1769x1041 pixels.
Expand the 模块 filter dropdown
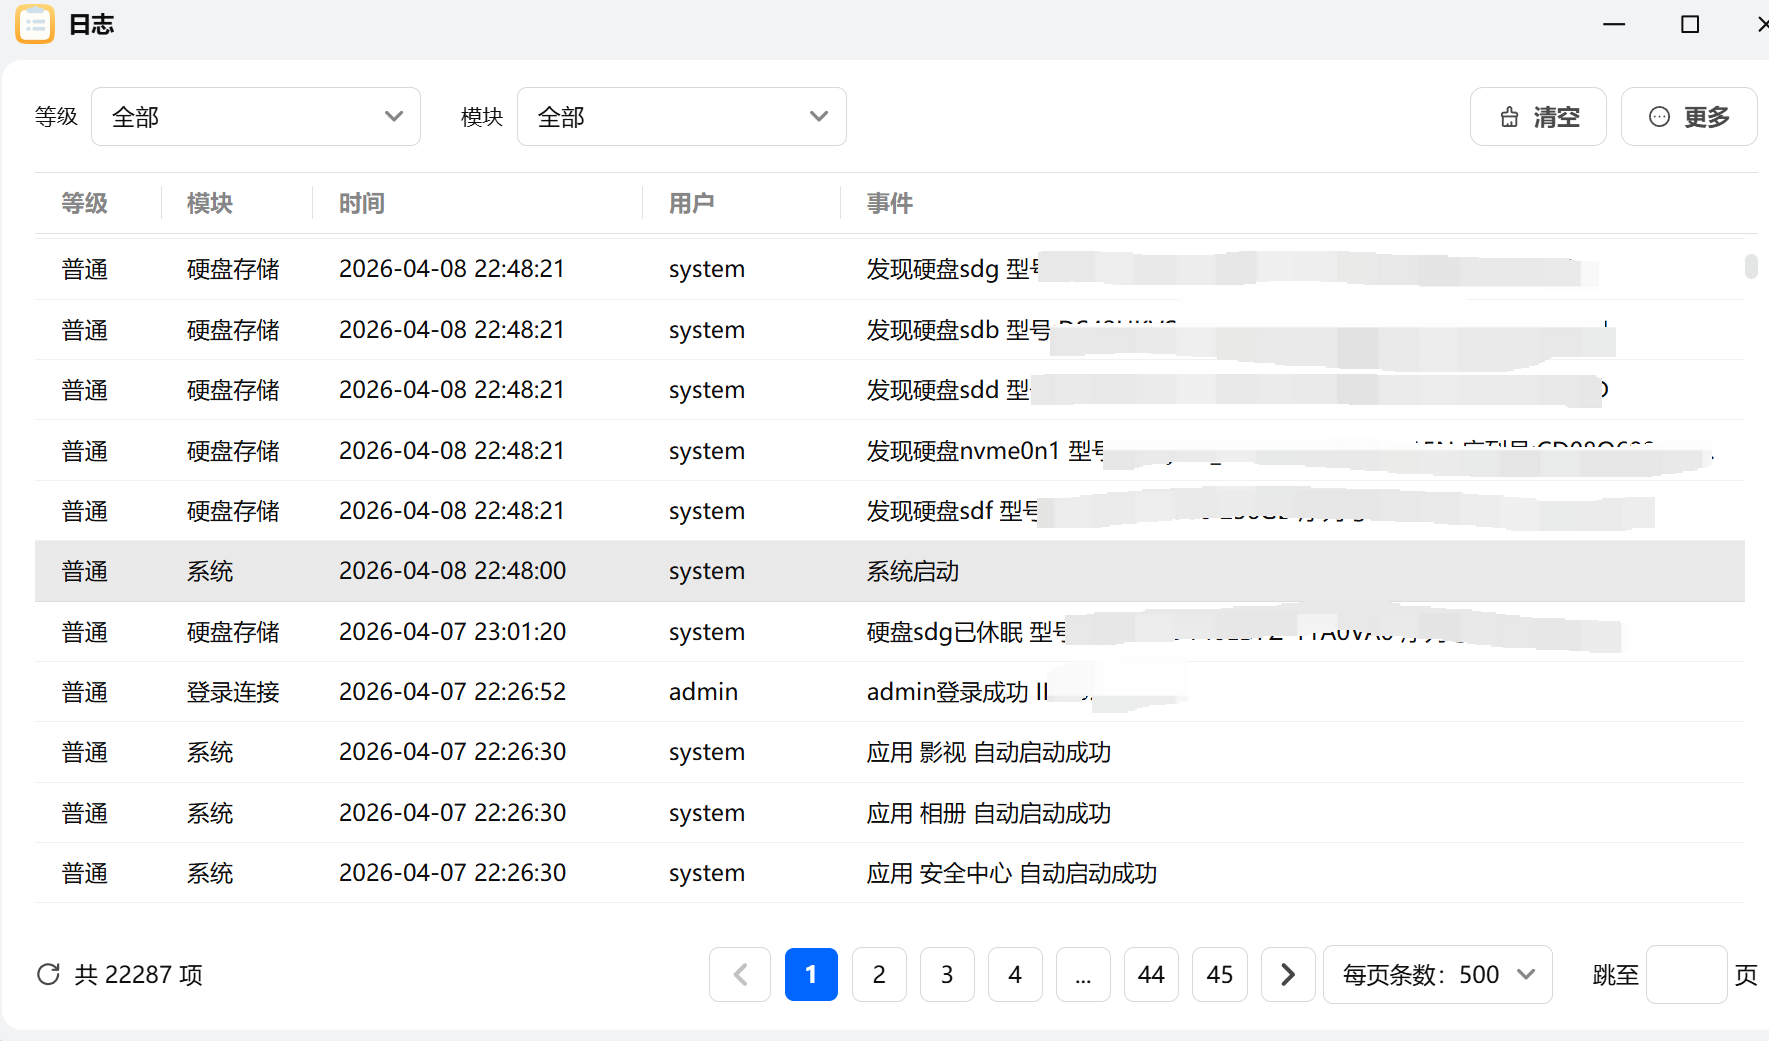[681, 116]
